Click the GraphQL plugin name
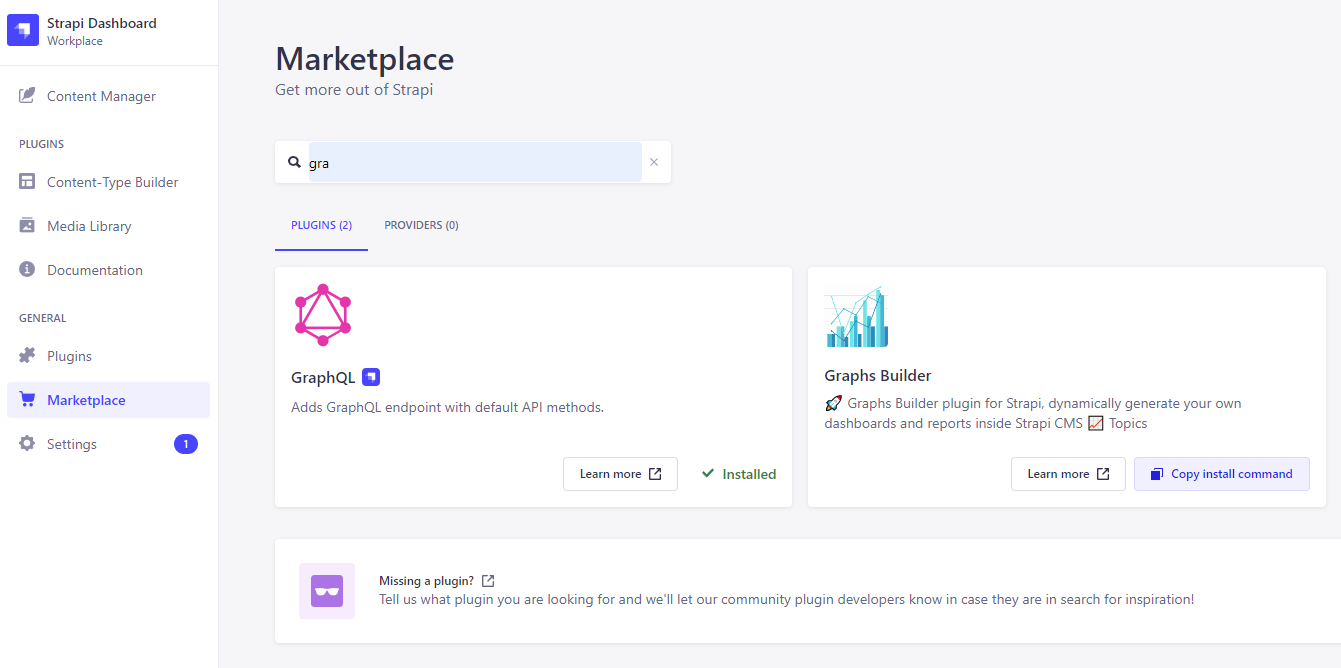Screen dimensions: 1341x668 point(323,378)
